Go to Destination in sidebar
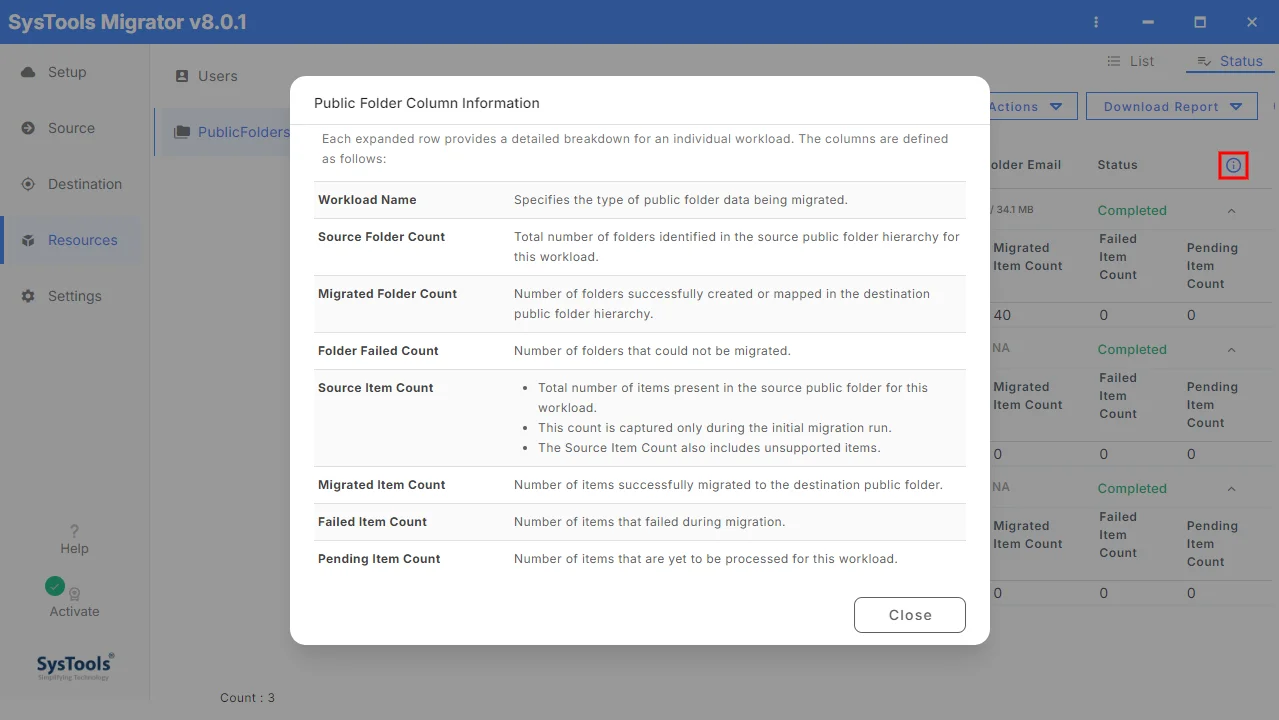 [85, 184]
